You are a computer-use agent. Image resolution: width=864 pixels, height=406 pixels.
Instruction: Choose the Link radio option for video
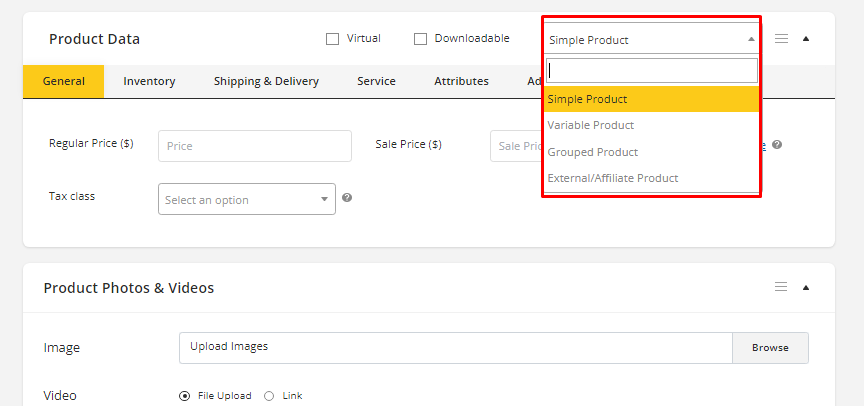(269, 396)
